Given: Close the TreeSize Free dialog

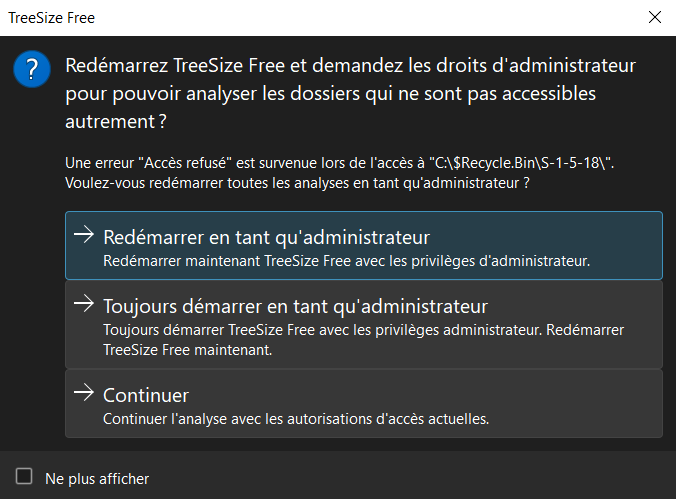Looking at the screenshot, I should pyautogui.click(x=655, y=17).
